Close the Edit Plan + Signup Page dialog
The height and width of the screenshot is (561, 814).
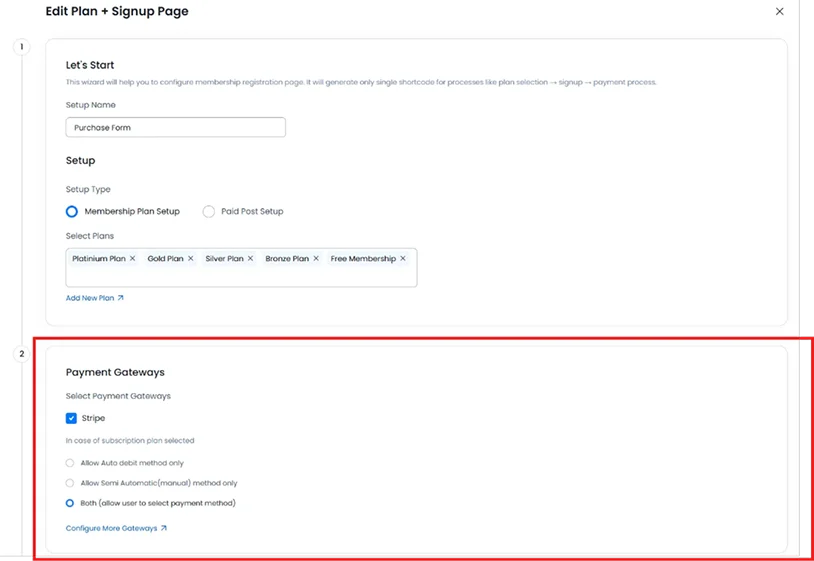[x=779, y=11]
